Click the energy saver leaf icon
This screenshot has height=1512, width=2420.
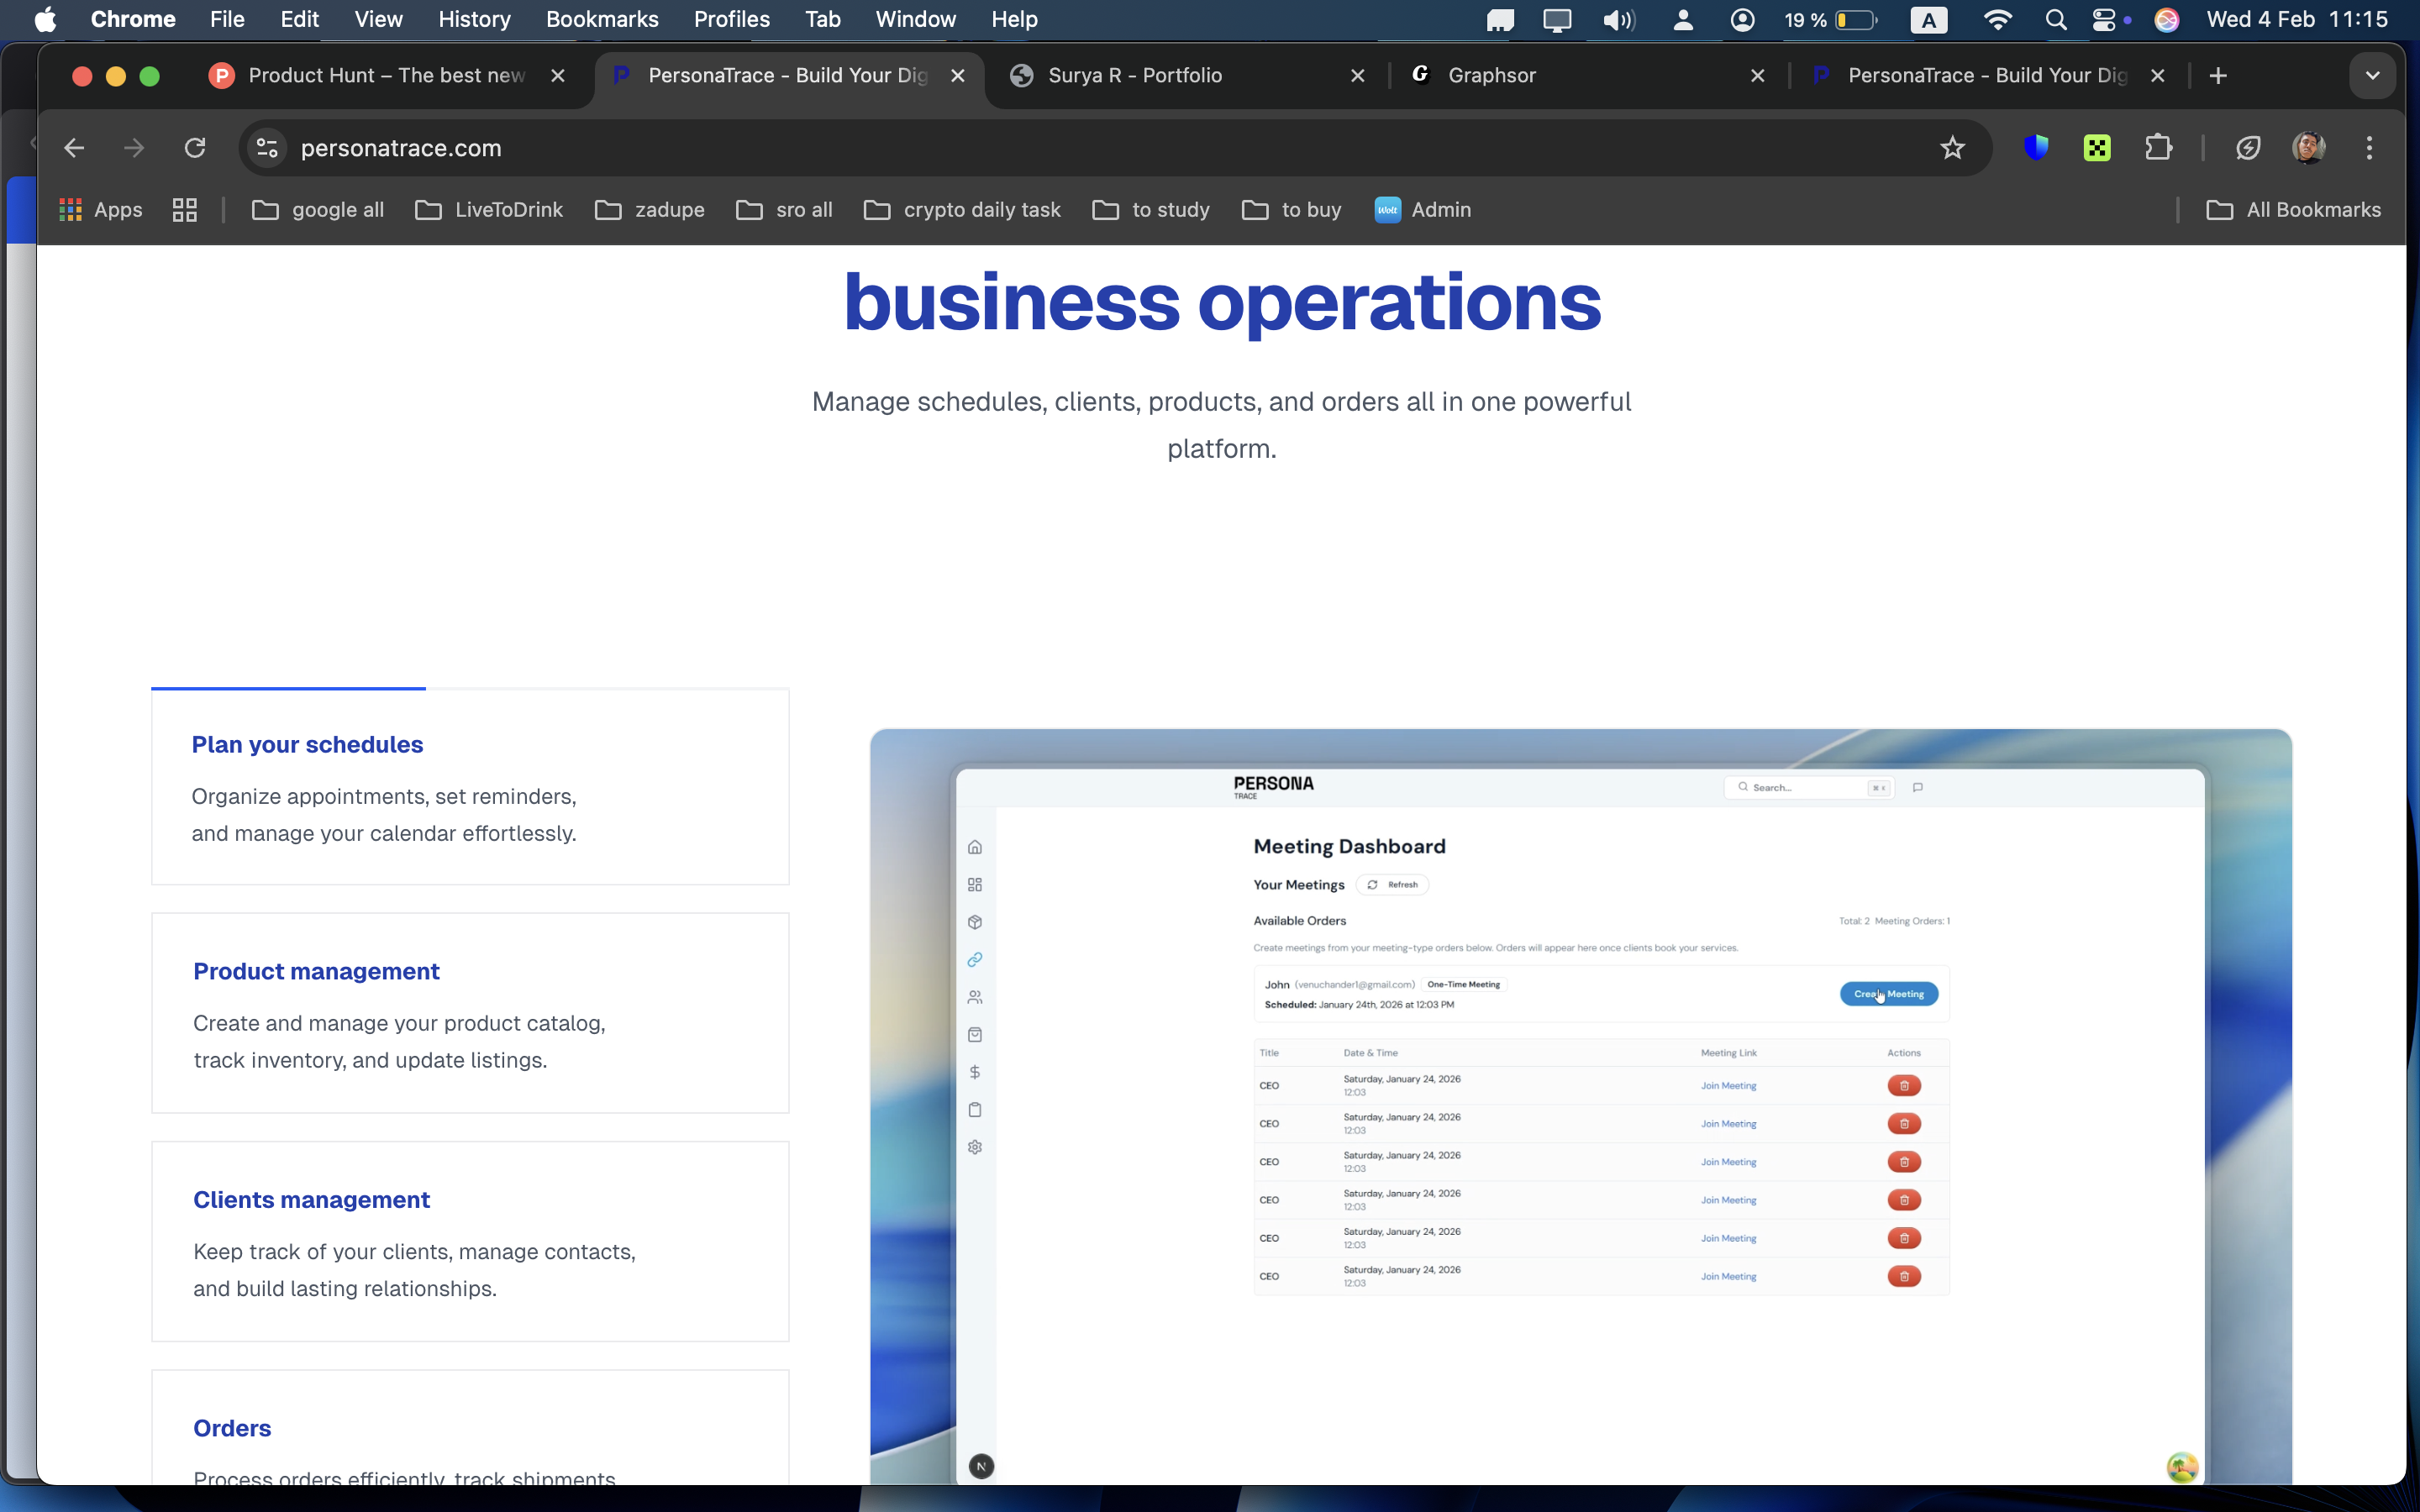point(2247,147)
